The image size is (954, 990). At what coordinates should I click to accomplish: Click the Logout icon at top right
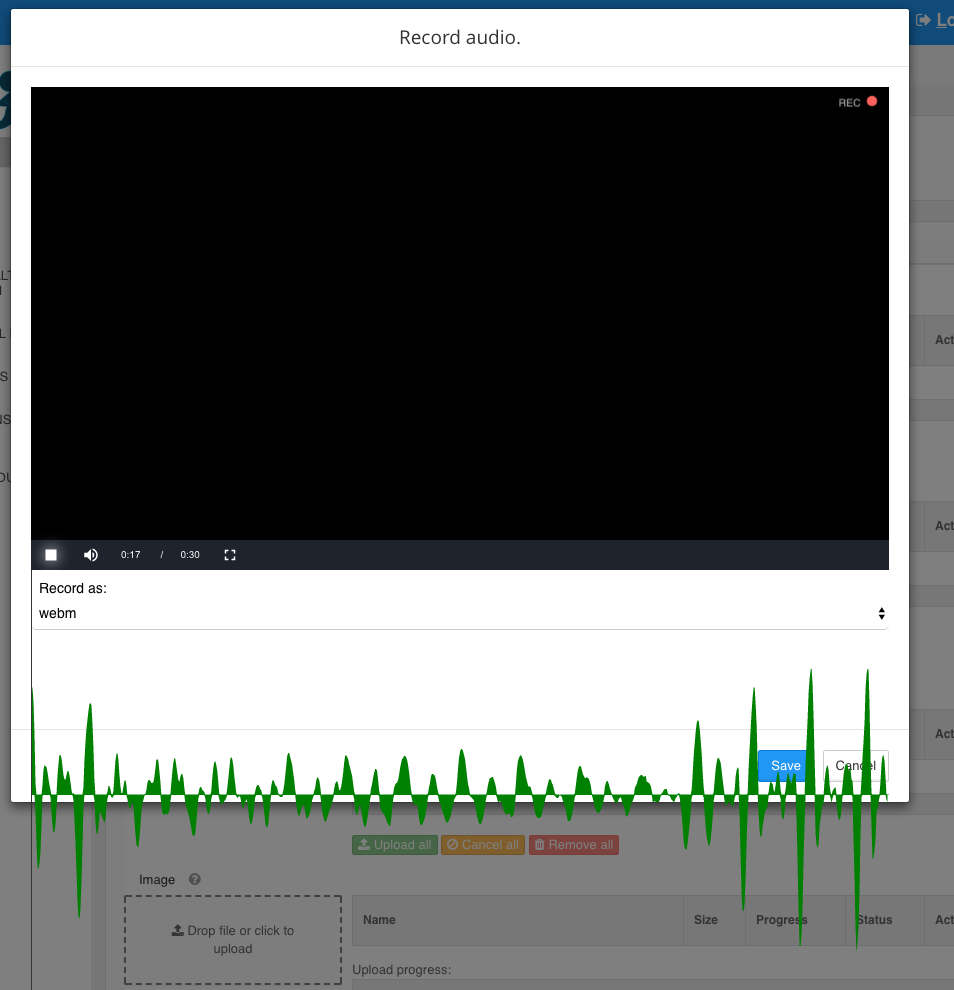point(923,19)
